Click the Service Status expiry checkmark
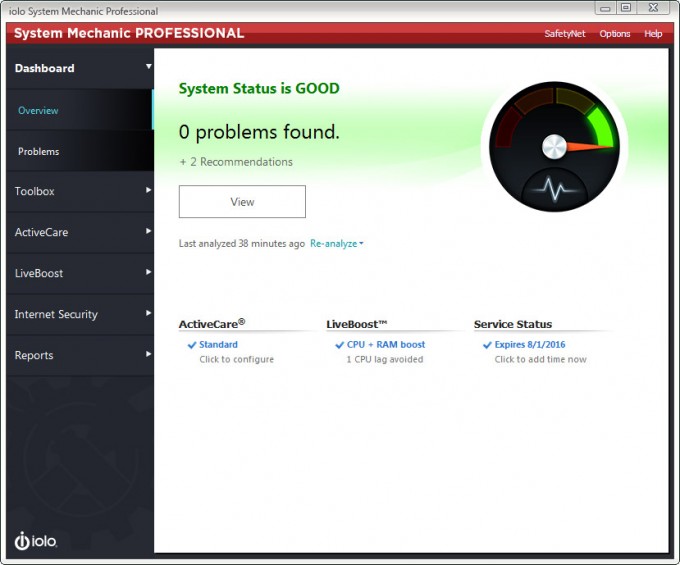 pyautogui.click(x=487, y=345)
